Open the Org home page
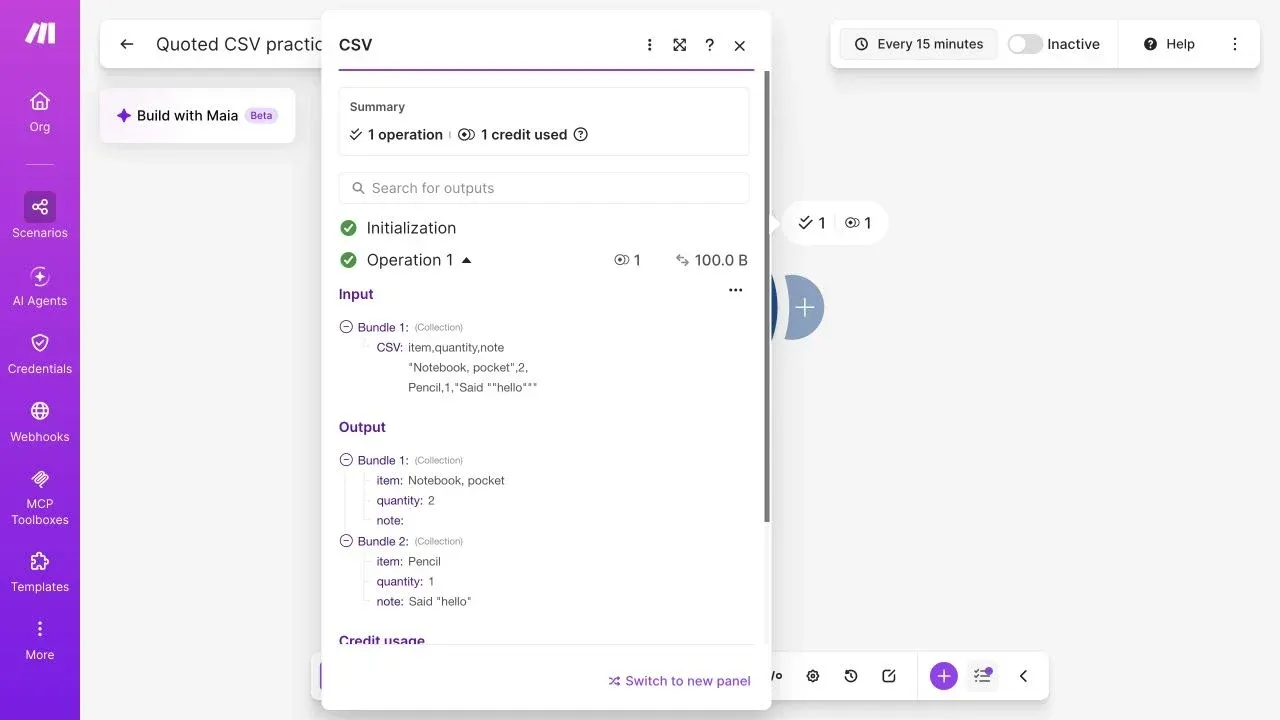1280x720 pixels. point(40,112)
